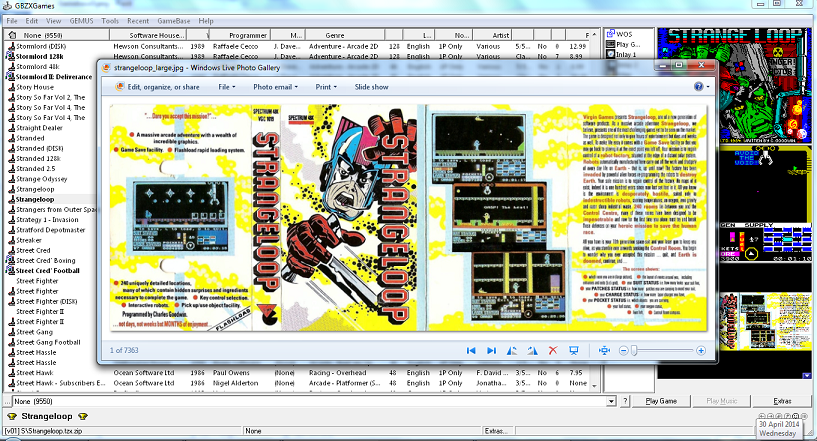The height and width of the screenshot is (441, 817).
Task: Open the GameBase menu
Action: 174,21
